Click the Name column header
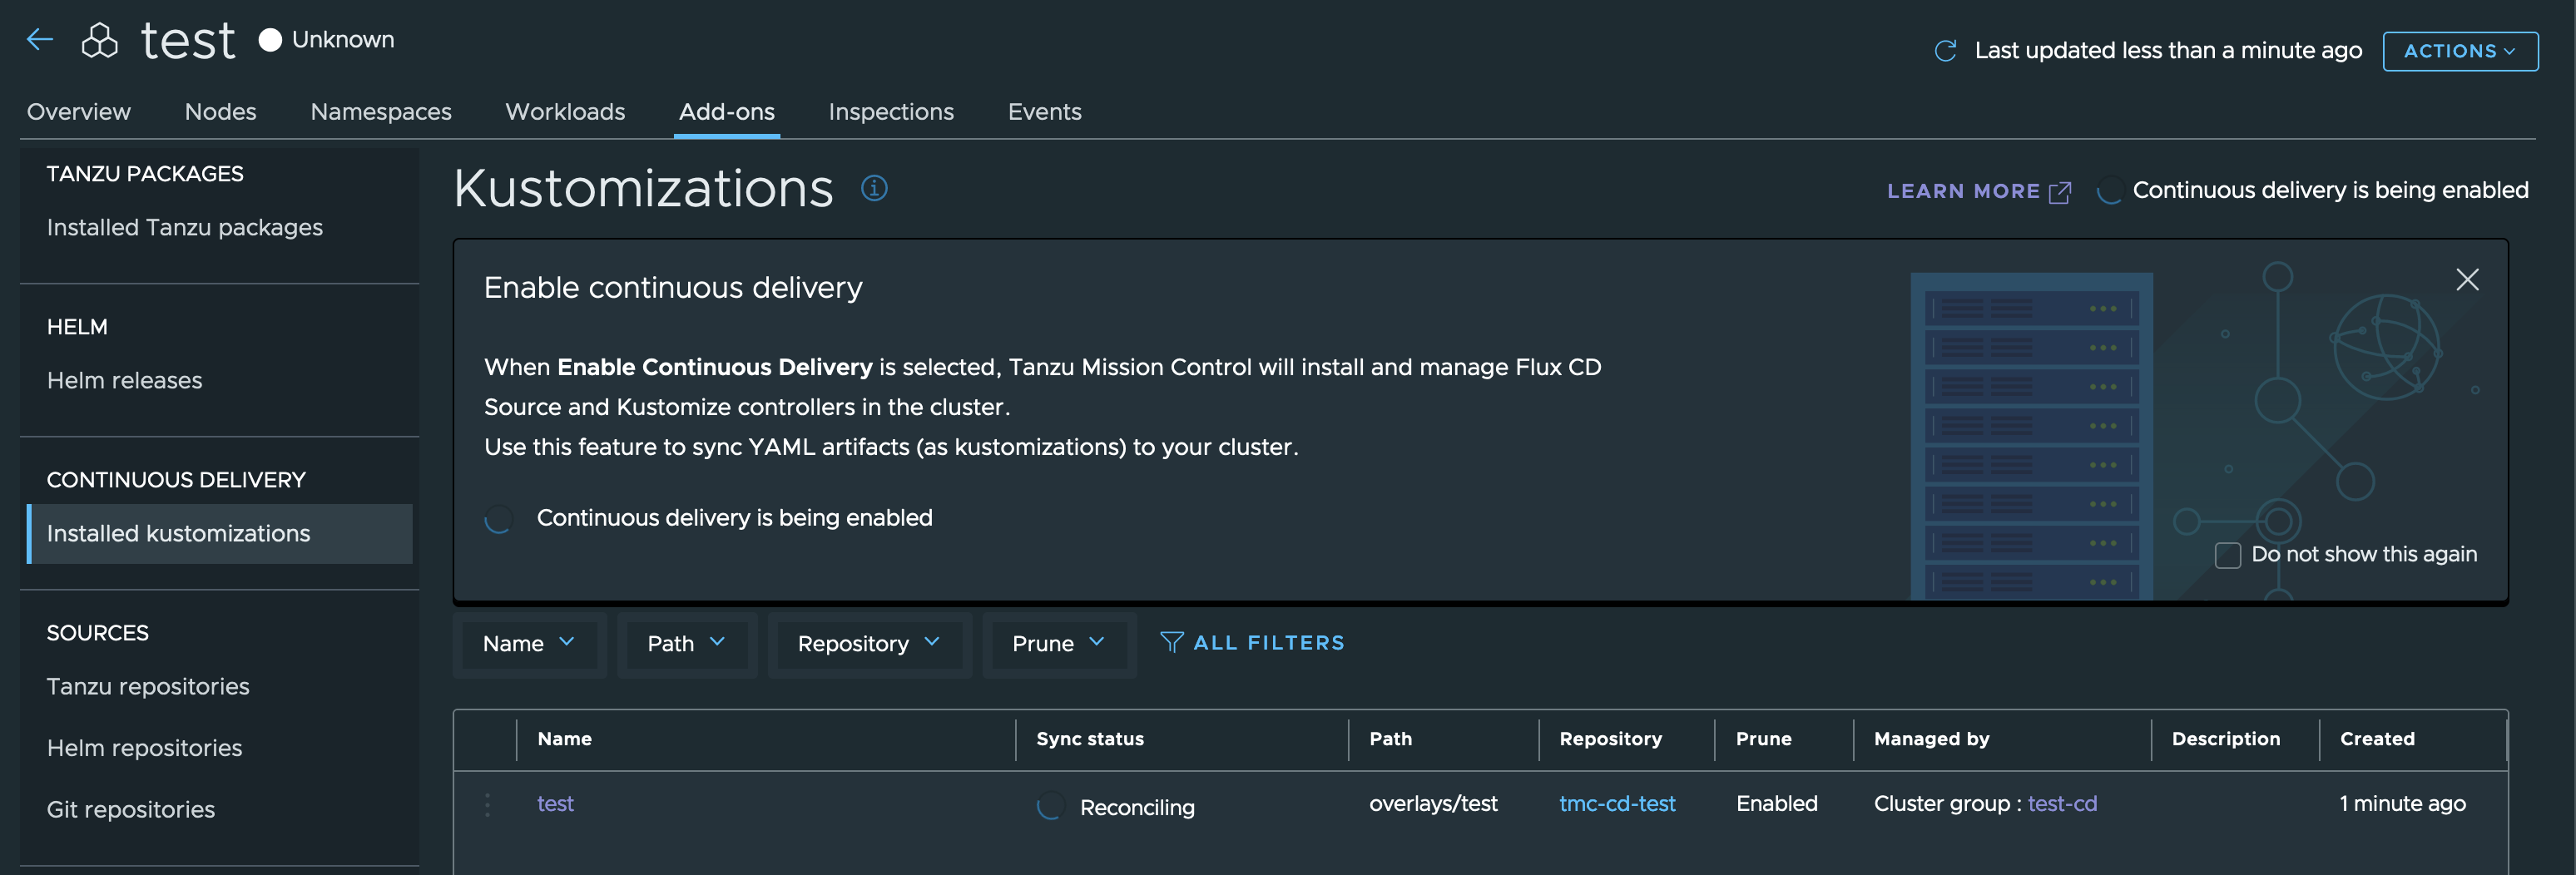Image resolution: width=2576 pixels, height=875 pixels. (564, 739)
